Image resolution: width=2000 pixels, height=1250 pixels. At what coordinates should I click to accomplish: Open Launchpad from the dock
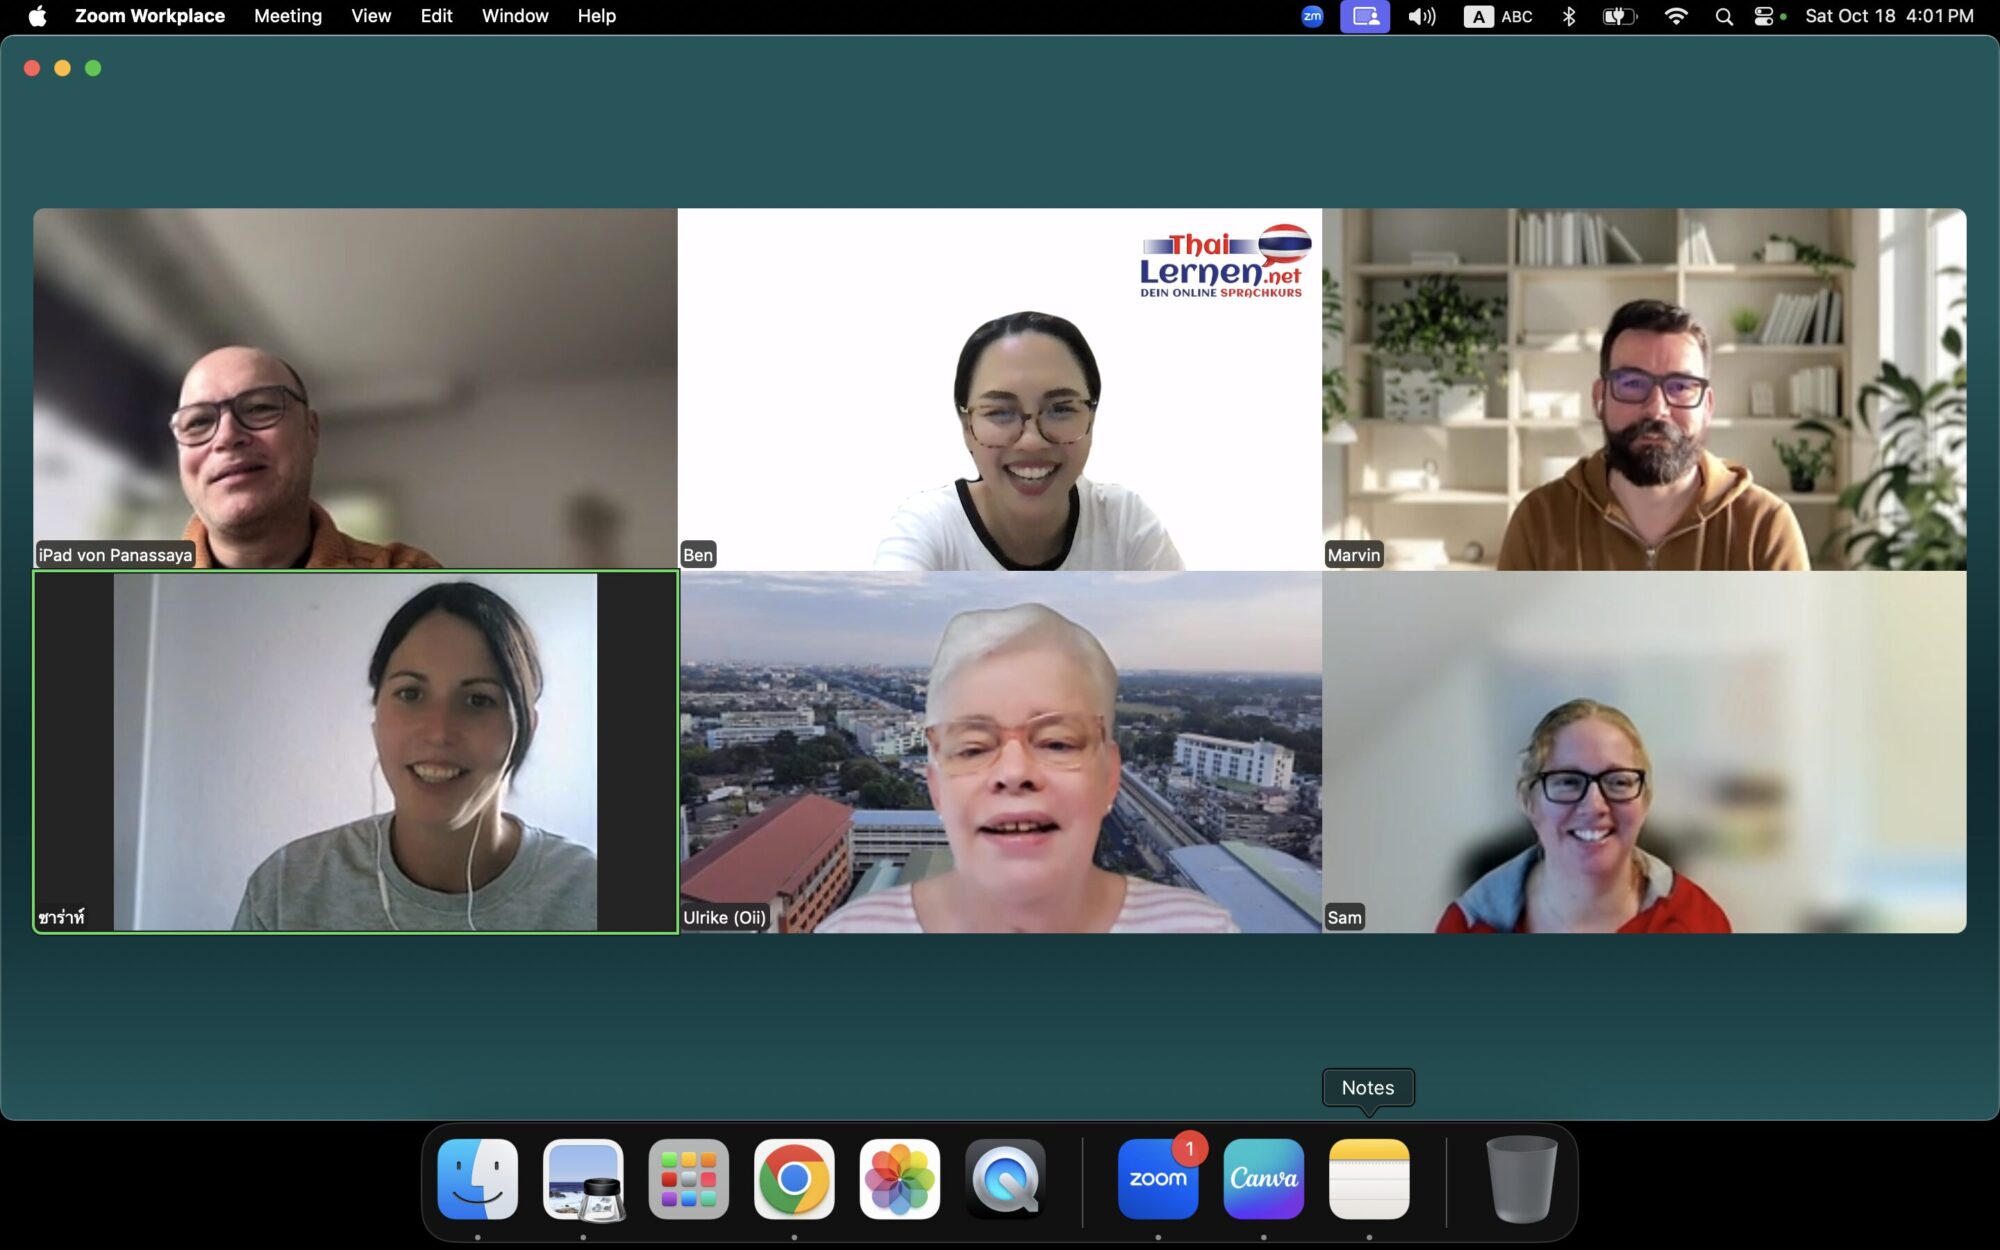(x=688, y=1179)
